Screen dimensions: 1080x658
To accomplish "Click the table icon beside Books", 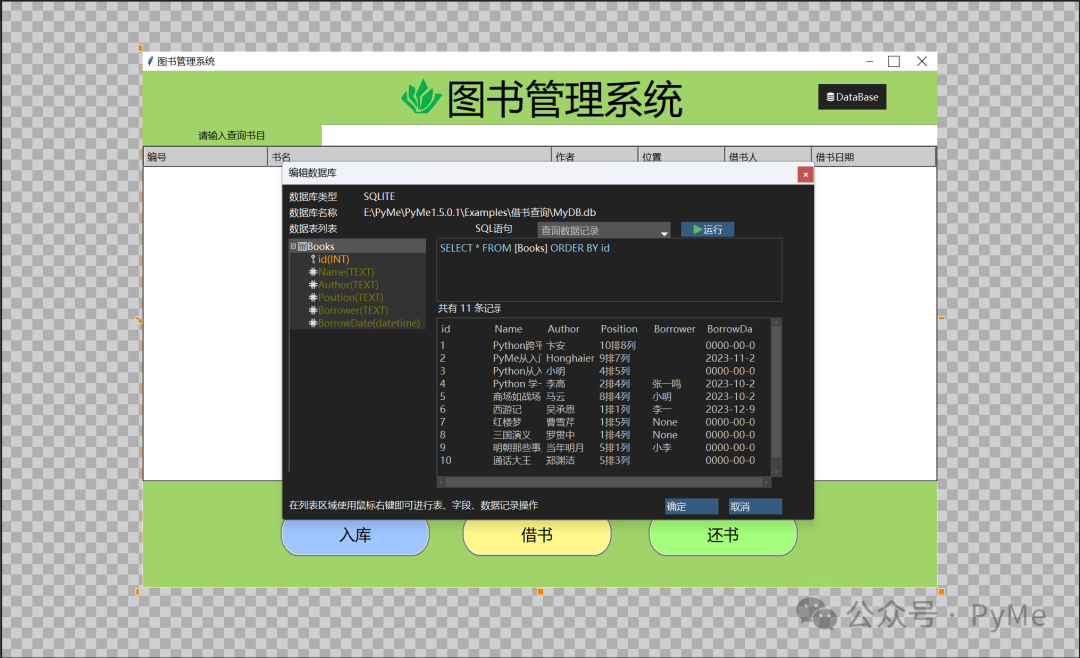I will (302, 246).
